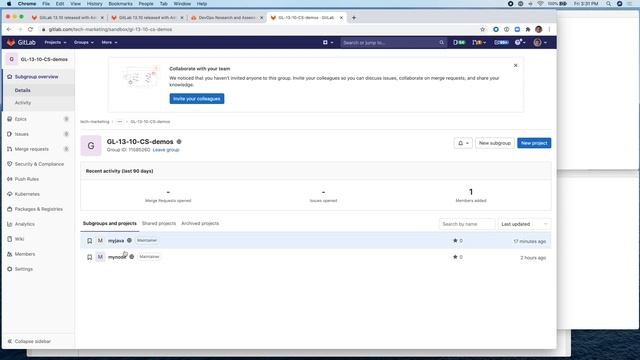Open the help question mark dropdown
The height and width of the screenshot is (360, 640).
[520, 42]
